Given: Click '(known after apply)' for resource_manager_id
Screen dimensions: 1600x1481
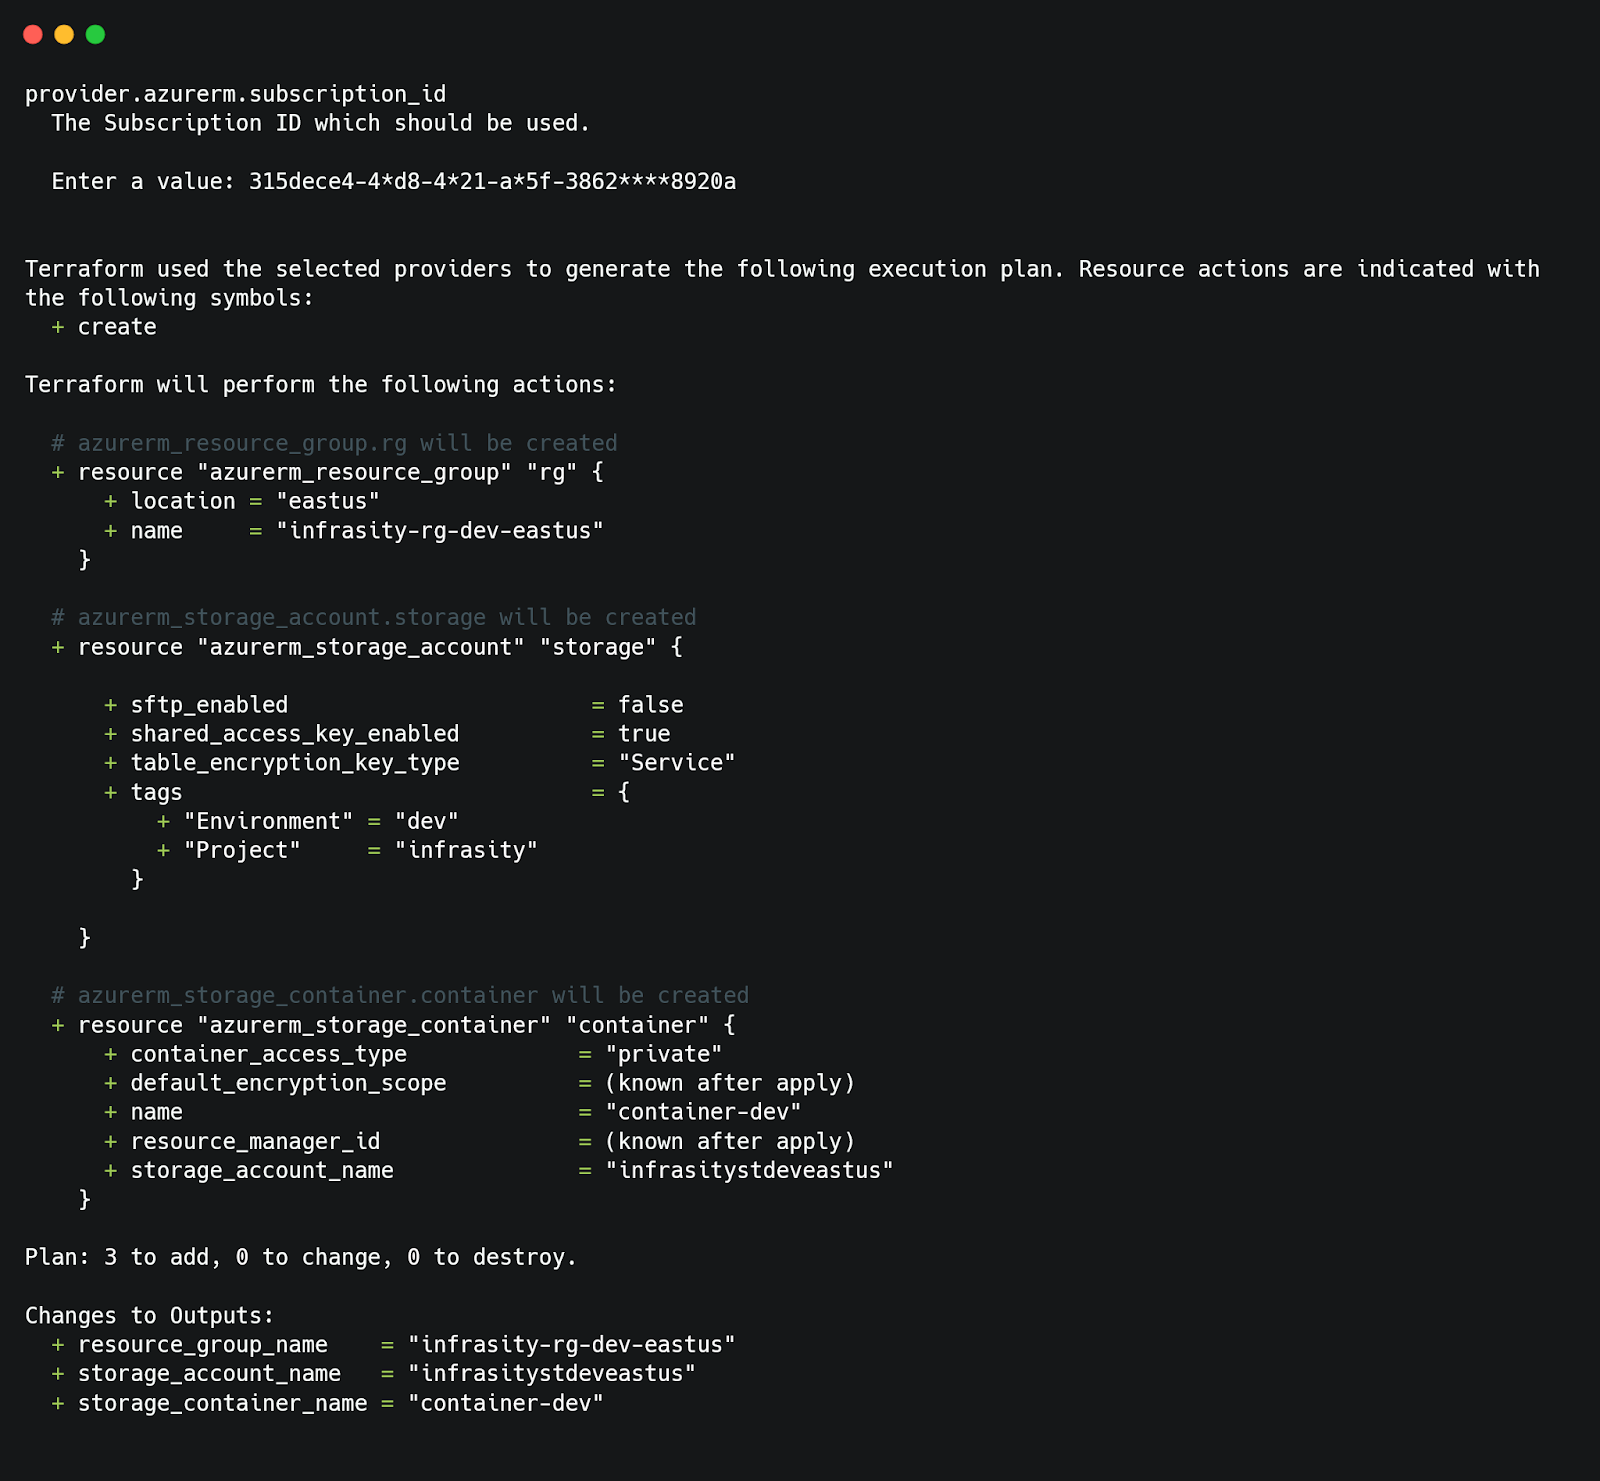Looking at the screenshot, I should click(730, 1142).
